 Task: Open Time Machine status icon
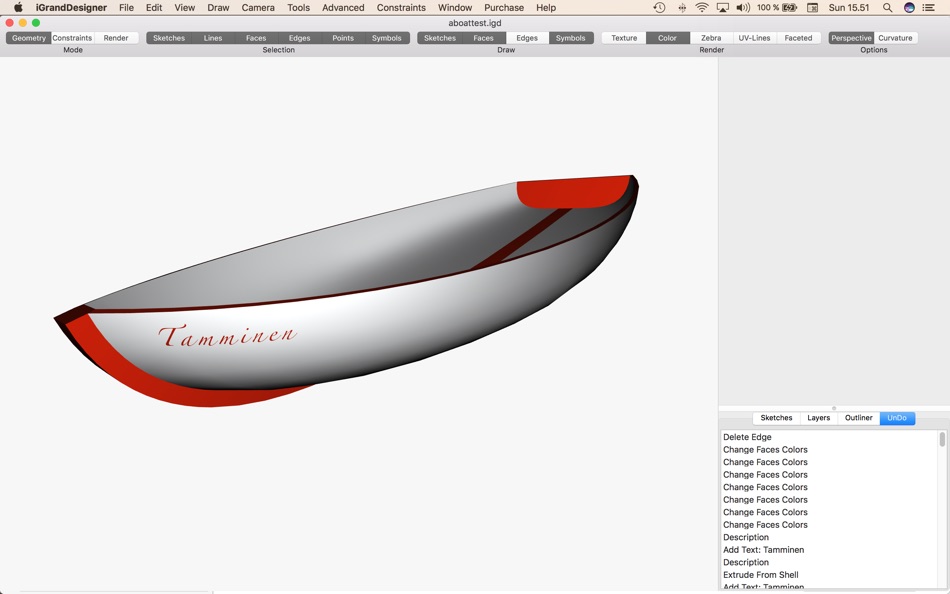coord(659,7)
